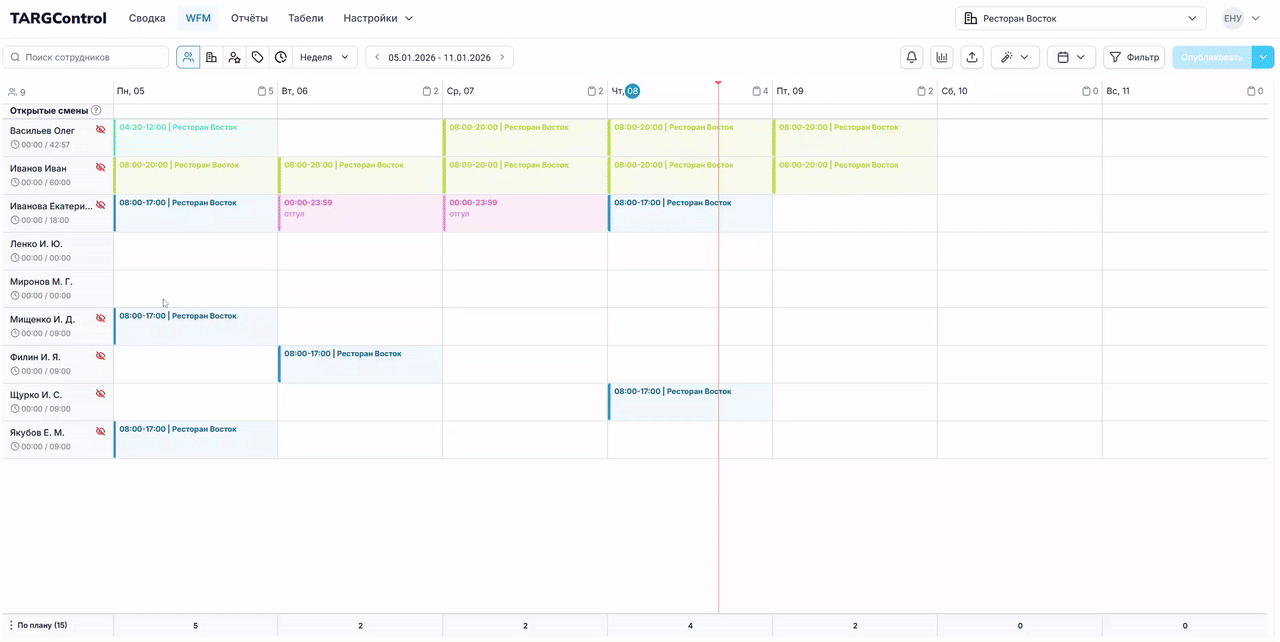Toggle visibility eye for Мищенко И. Д.
Viewport: 1280px width, 642px height.
coord(100,318)
